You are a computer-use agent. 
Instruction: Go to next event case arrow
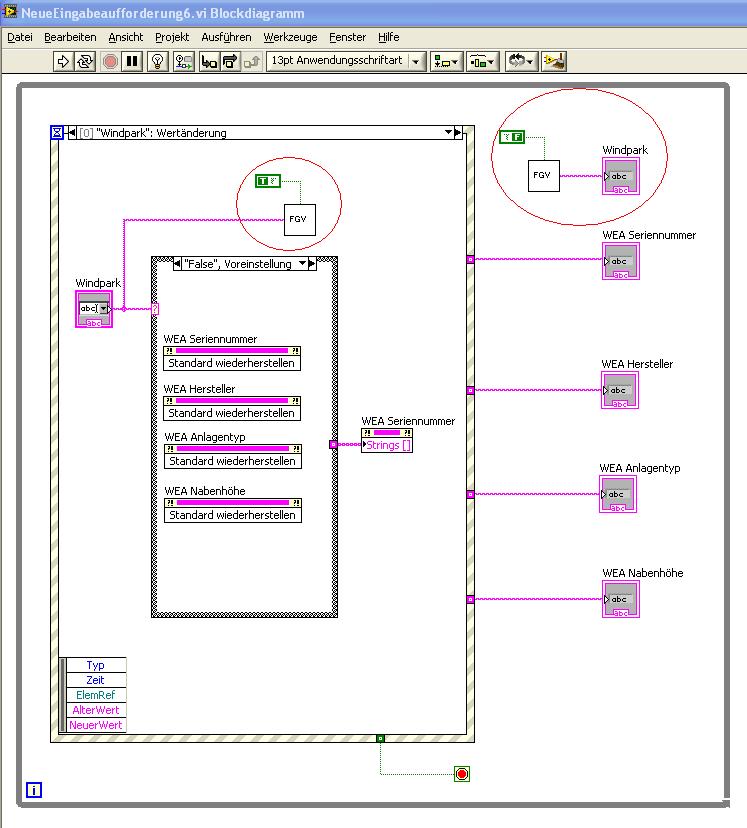458,132
